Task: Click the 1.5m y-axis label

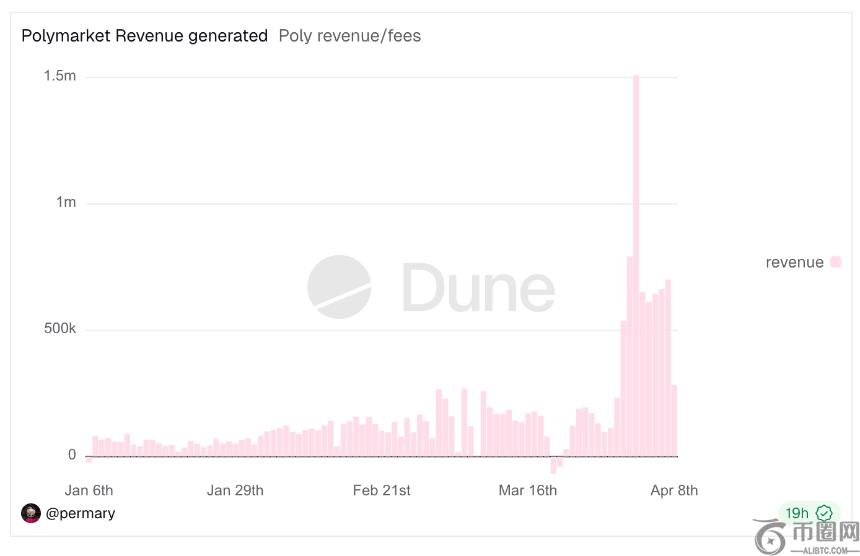Action: point(60,77)
